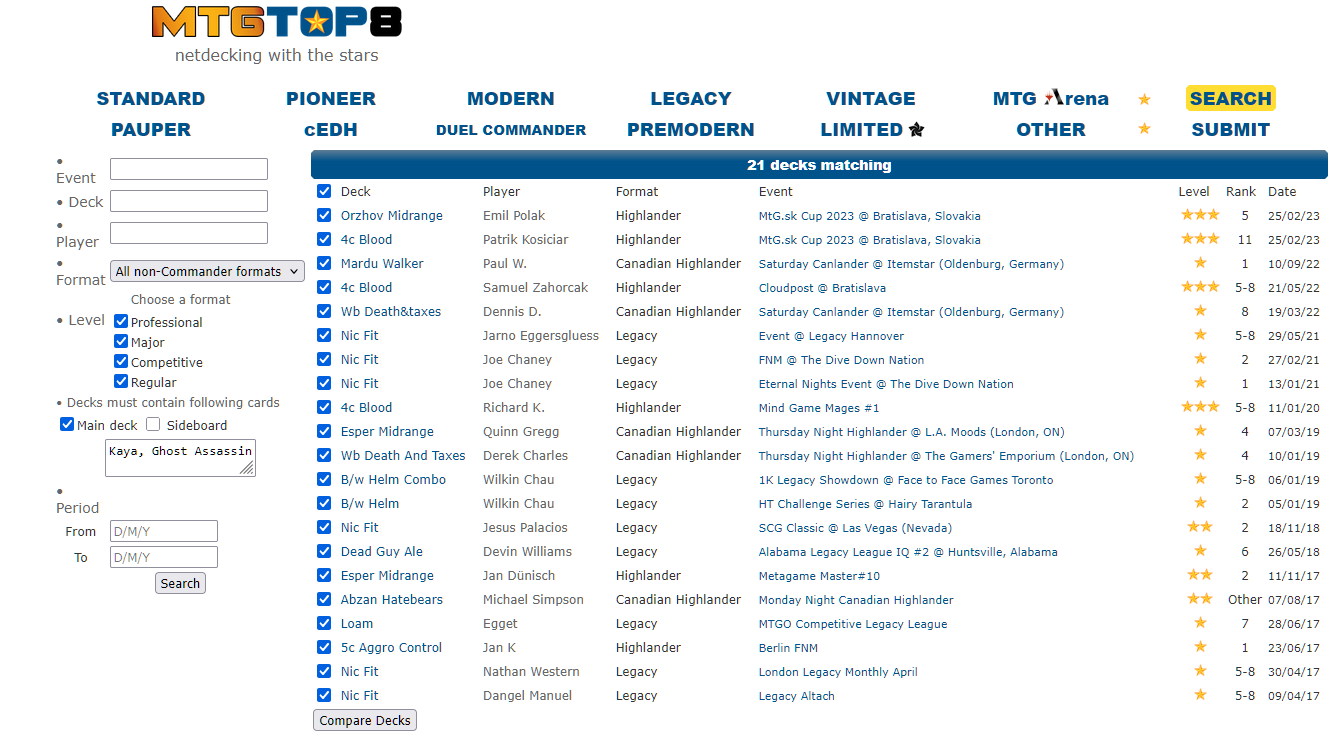Click the card list box containing Kaya, Ghost Assassin
Image resolution: width=1343 pixels, height=739 pixels.
pyautogui.click(x=181, y=458)
